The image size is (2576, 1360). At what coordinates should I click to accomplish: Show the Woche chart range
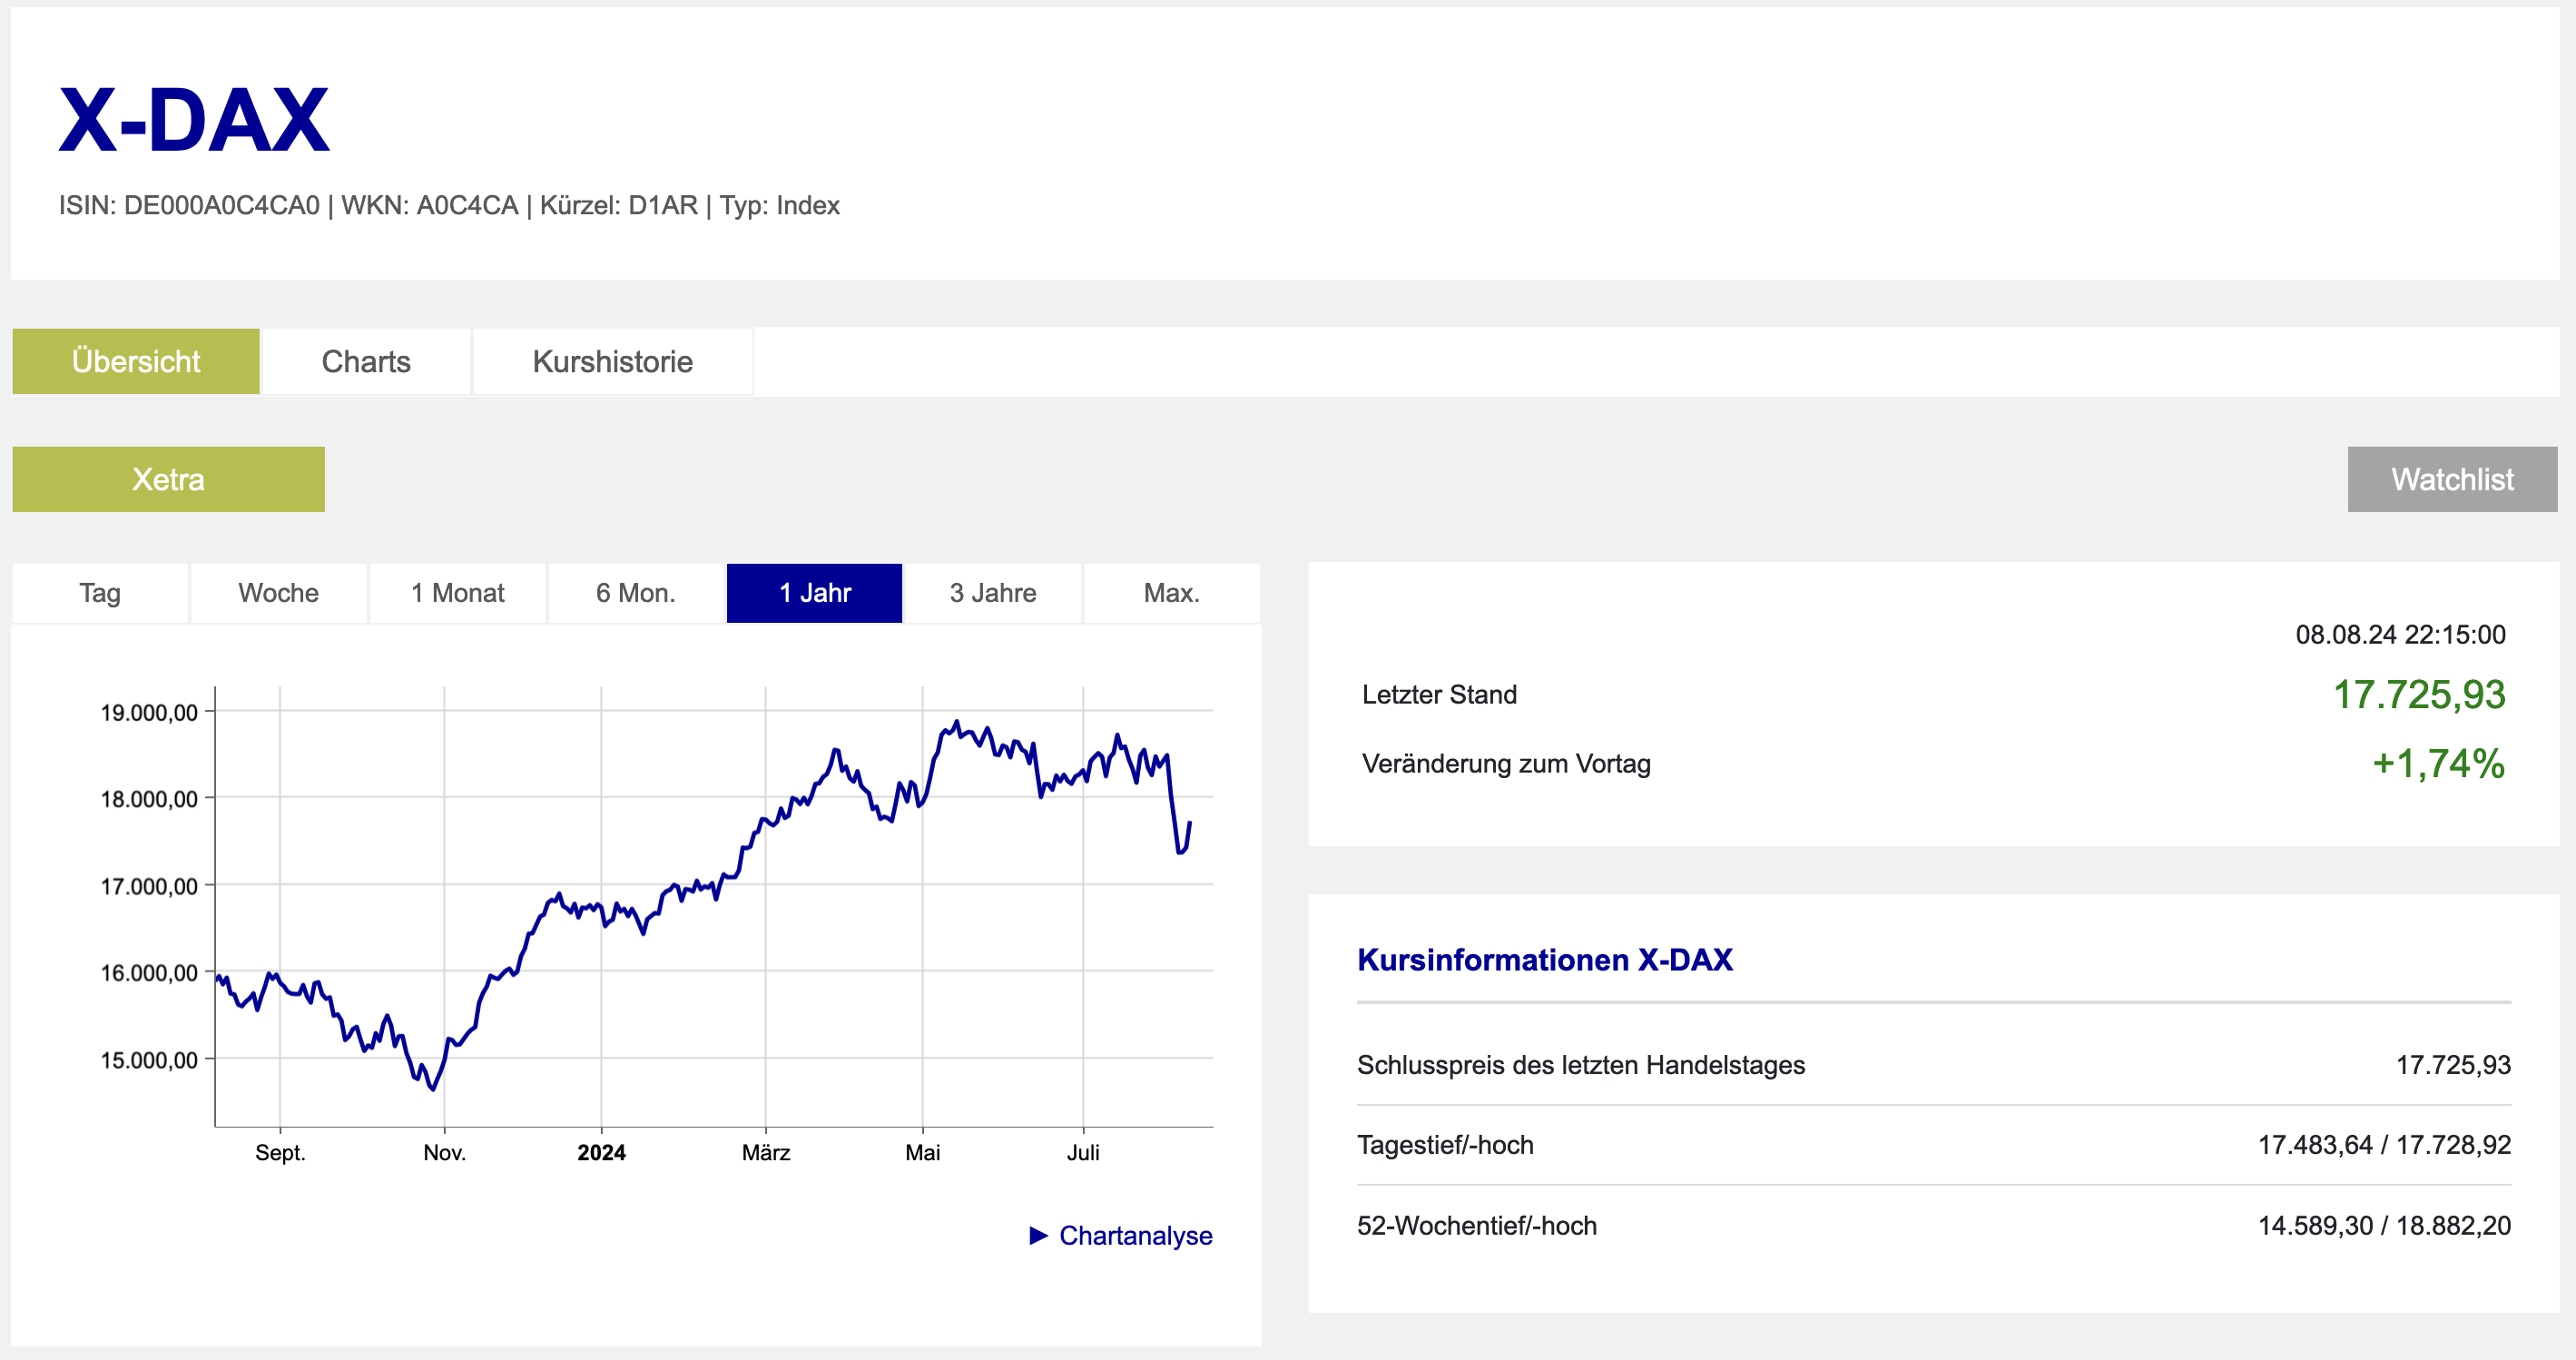coord(278,593)
